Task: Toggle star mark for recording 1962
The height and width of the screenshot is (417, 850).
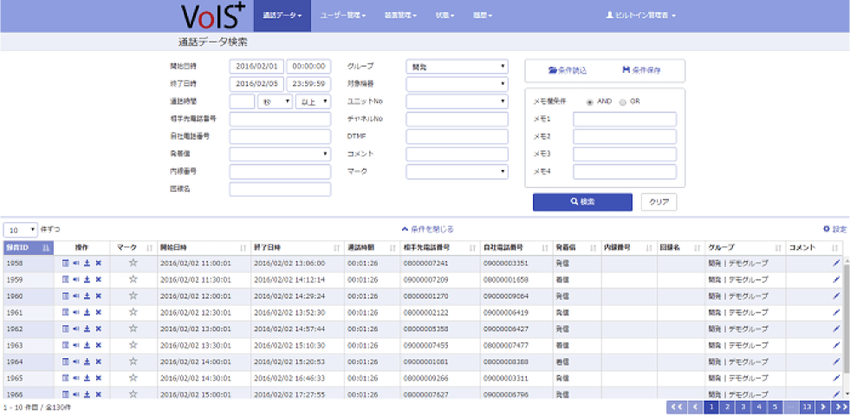Action: [133, 329]
